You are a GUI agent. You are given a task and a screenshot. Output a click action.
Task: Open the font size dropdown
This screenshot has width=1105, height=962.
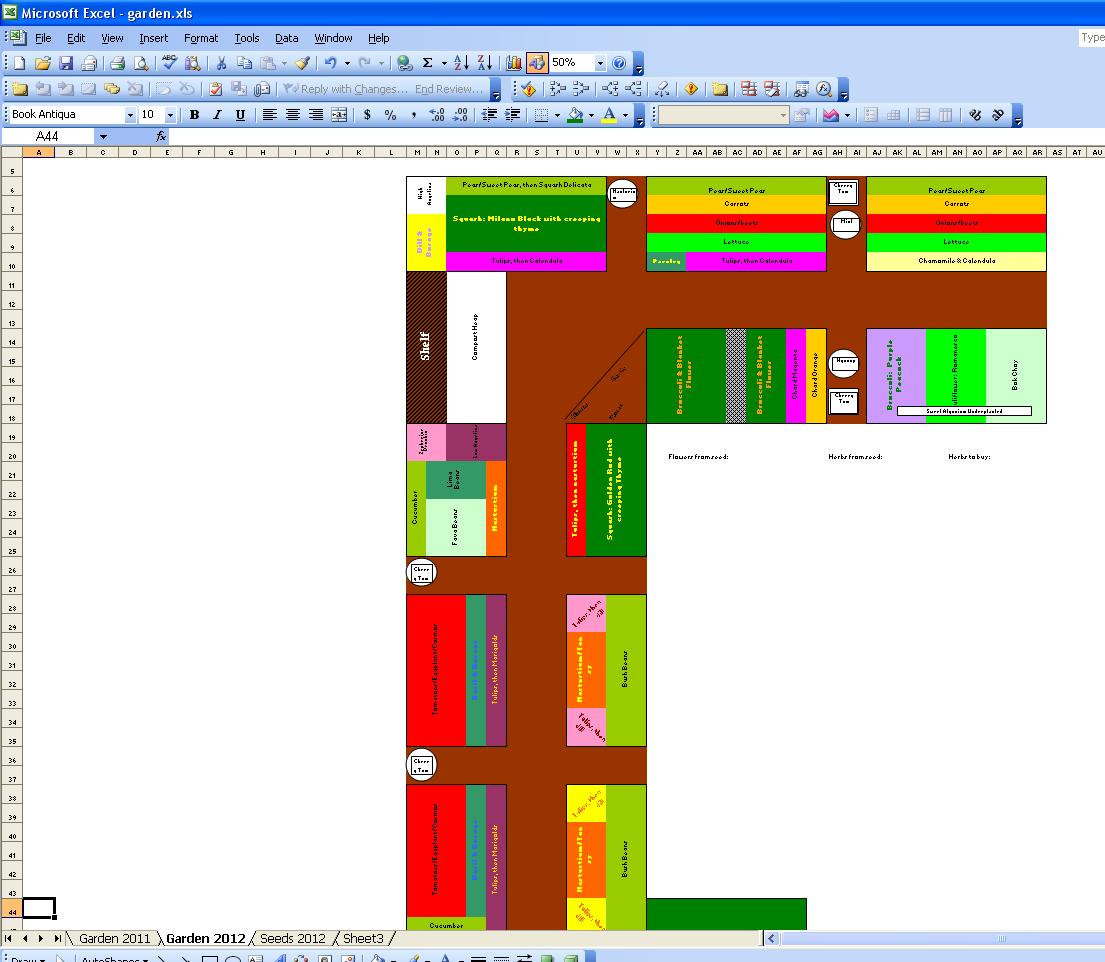click(x=170, y=115)
